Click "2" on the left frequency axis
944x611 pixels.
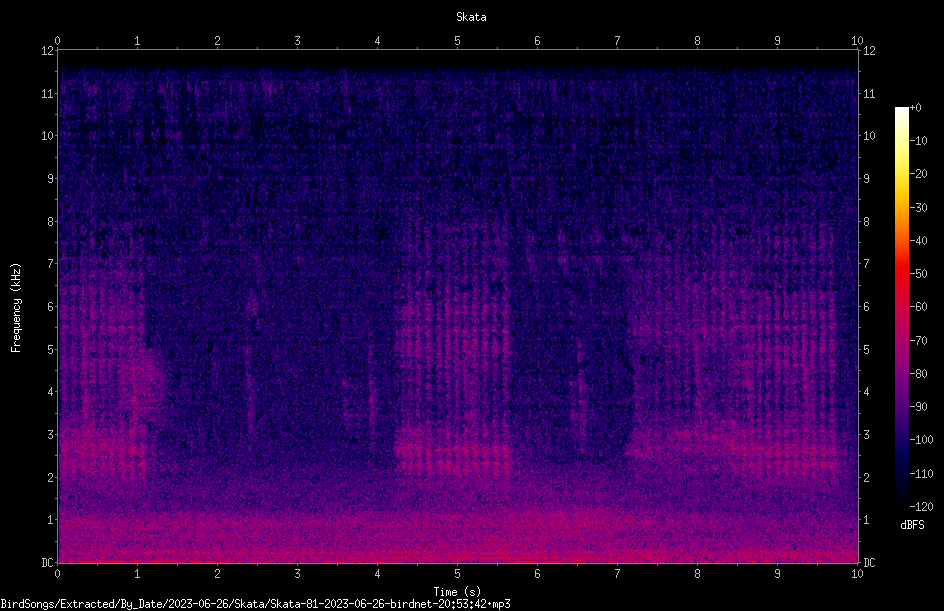click(51, 477)
